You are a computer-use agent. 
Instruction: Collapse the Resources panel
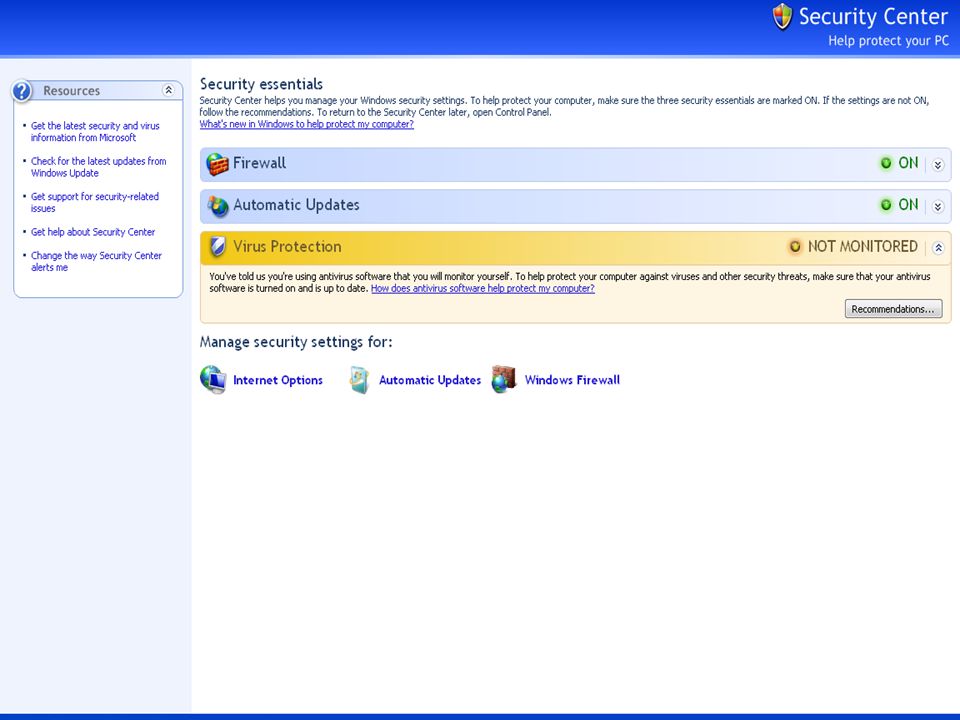pos(168,91)
